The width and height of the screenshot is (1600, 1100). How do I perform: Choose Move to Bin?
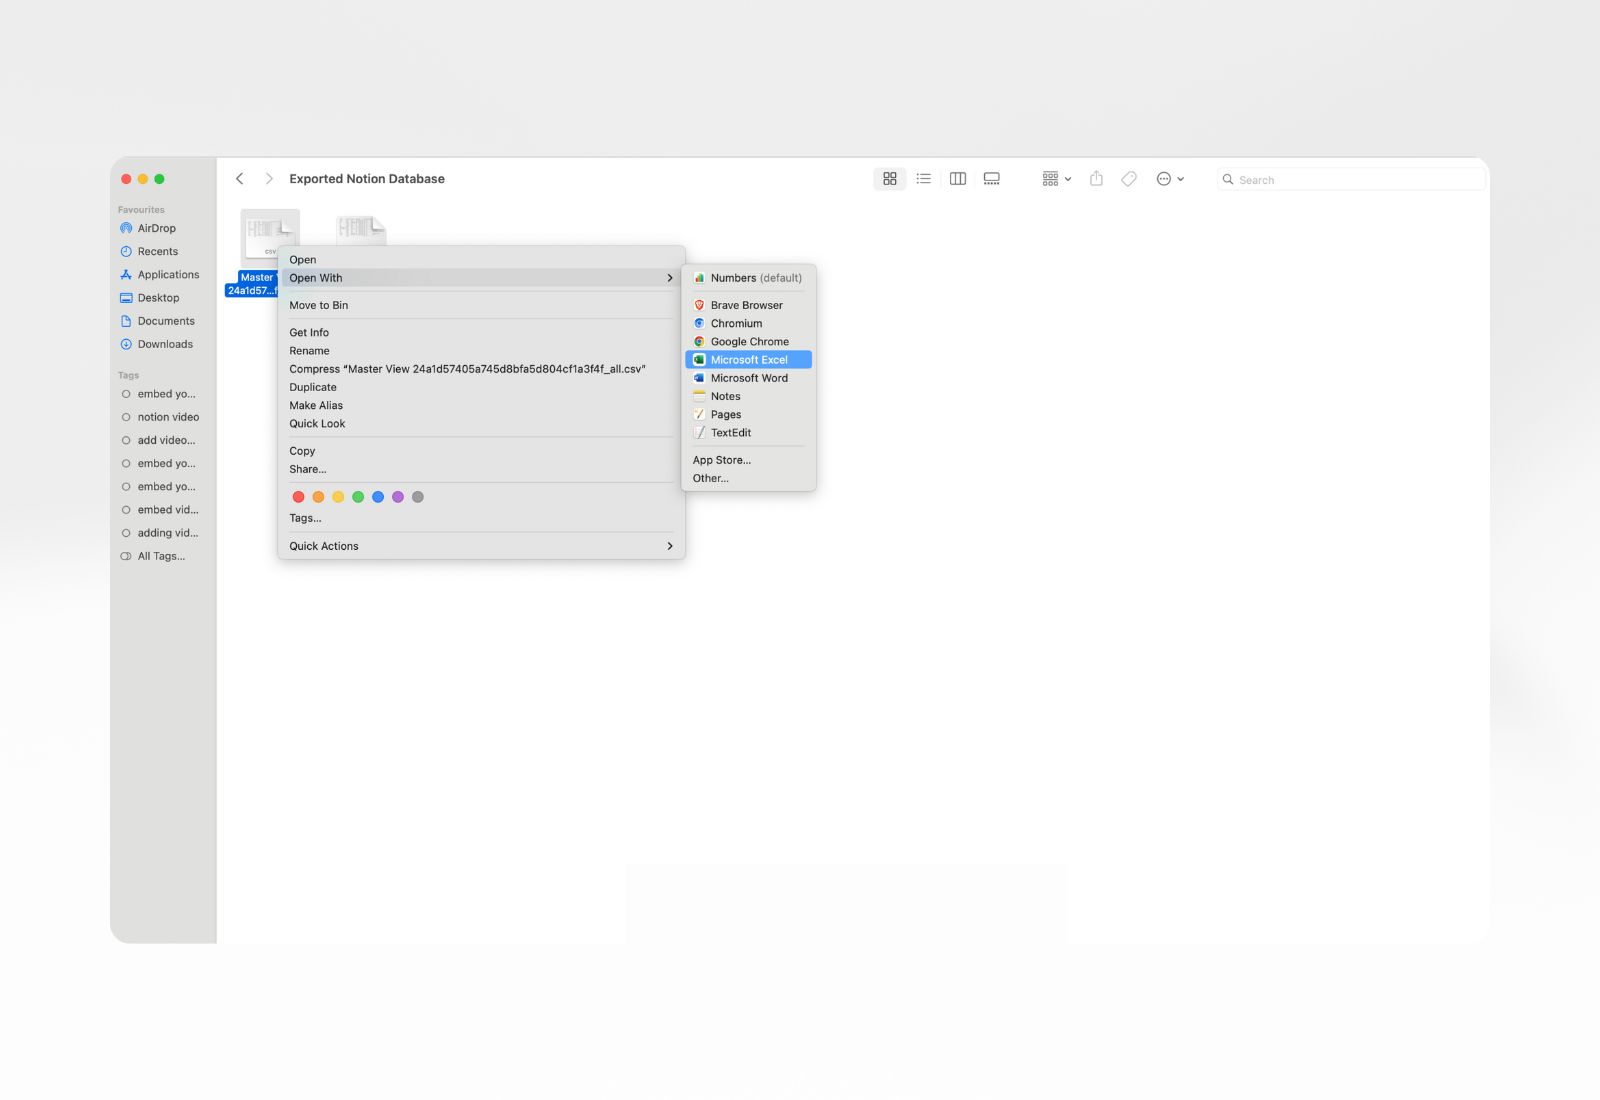coord(481,305)
